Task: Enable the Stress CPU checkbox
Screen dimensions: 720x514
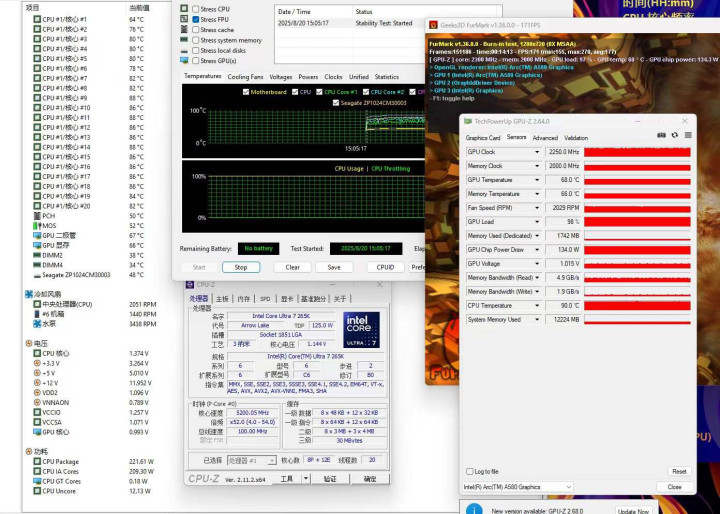Action: point(196,9)
